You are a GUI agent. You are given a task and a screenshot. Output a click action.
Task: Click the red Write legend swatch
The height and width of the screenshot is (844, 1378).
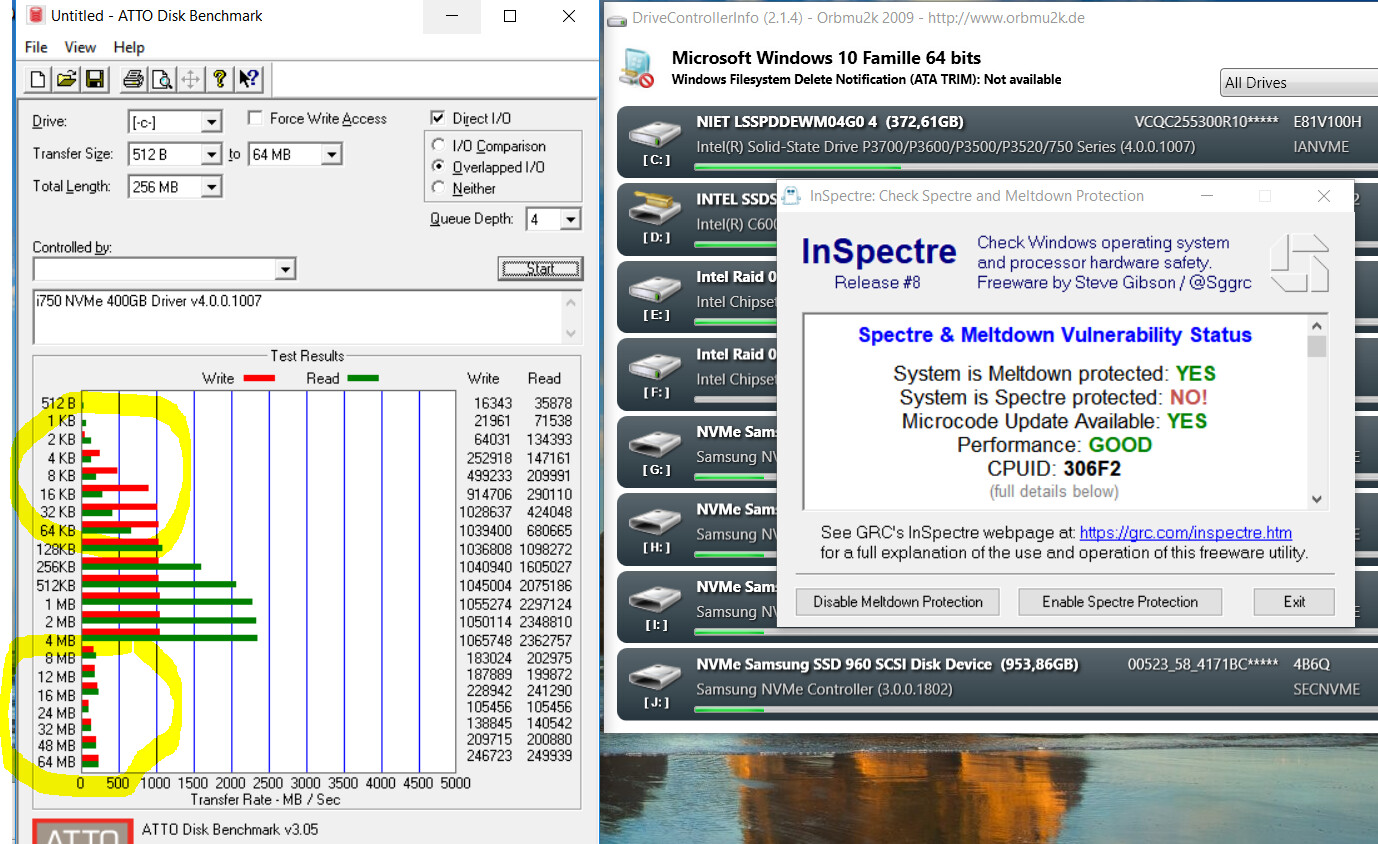[x=259, y=378]
